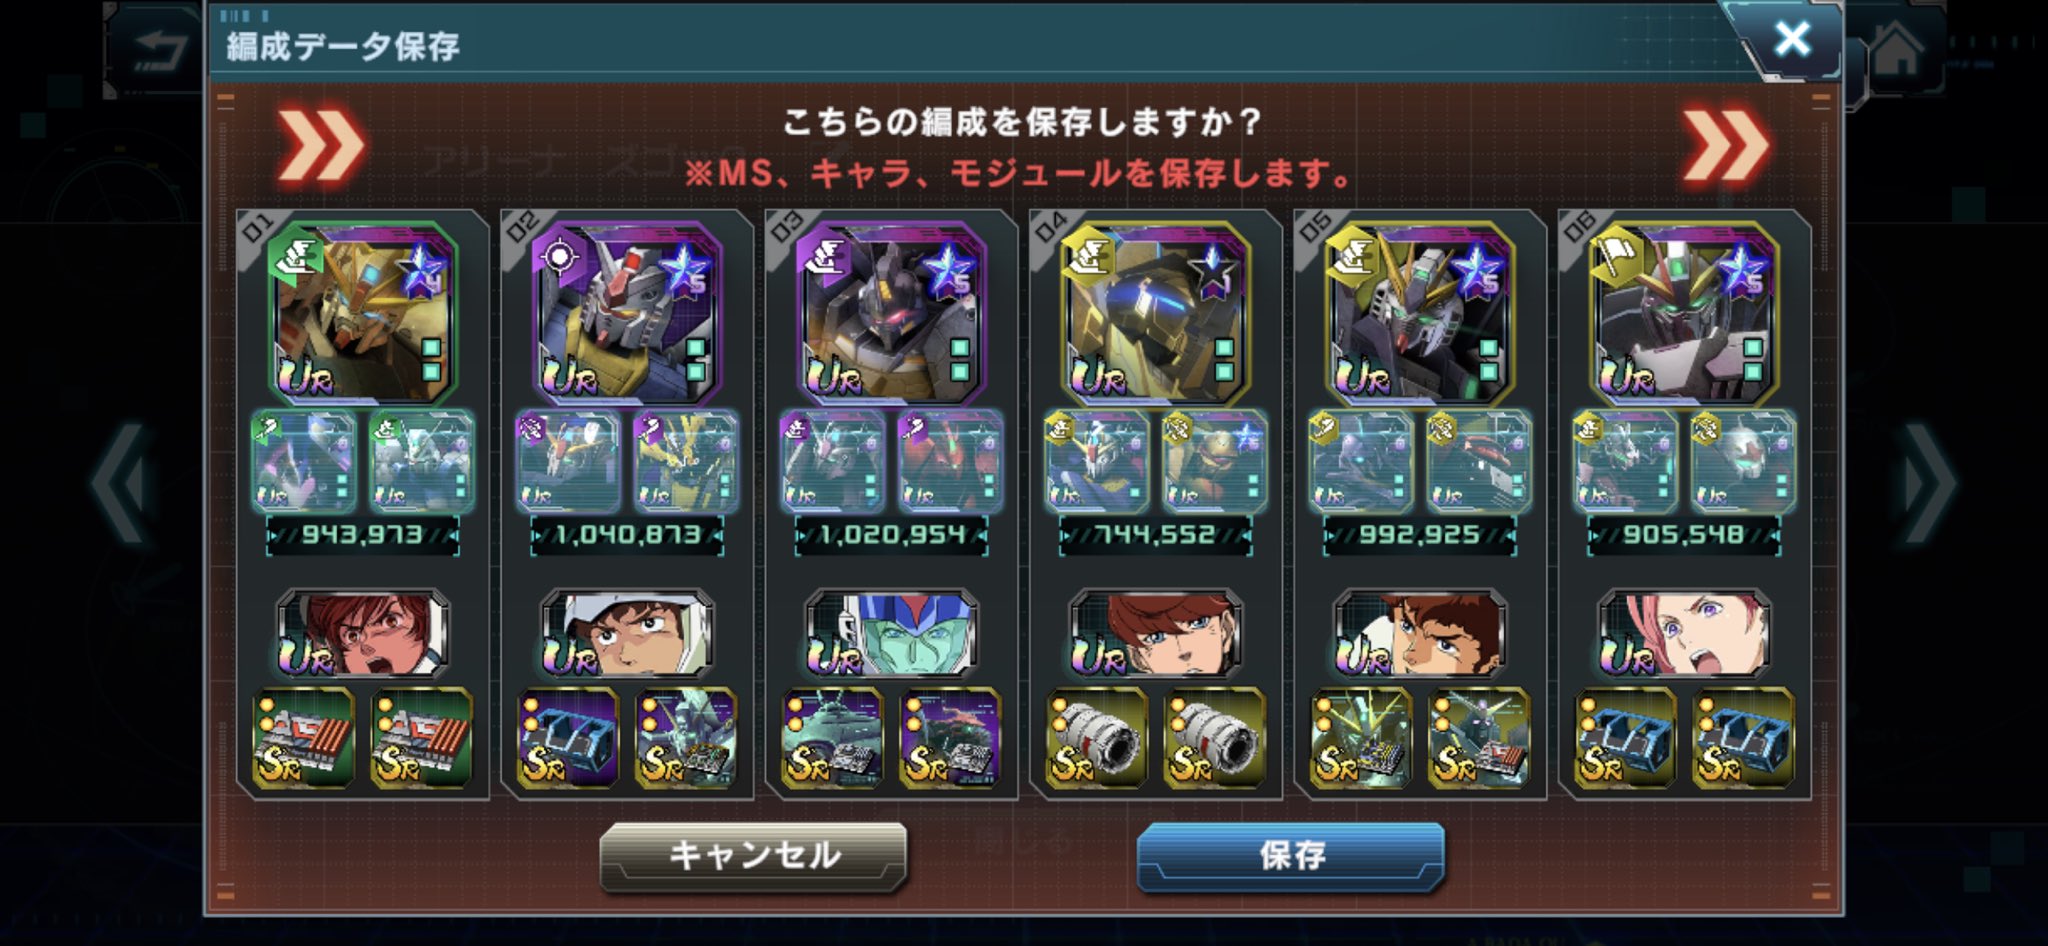
Task: Select the UR mobile suit in slot 02
Action: (x=627, y=313)
